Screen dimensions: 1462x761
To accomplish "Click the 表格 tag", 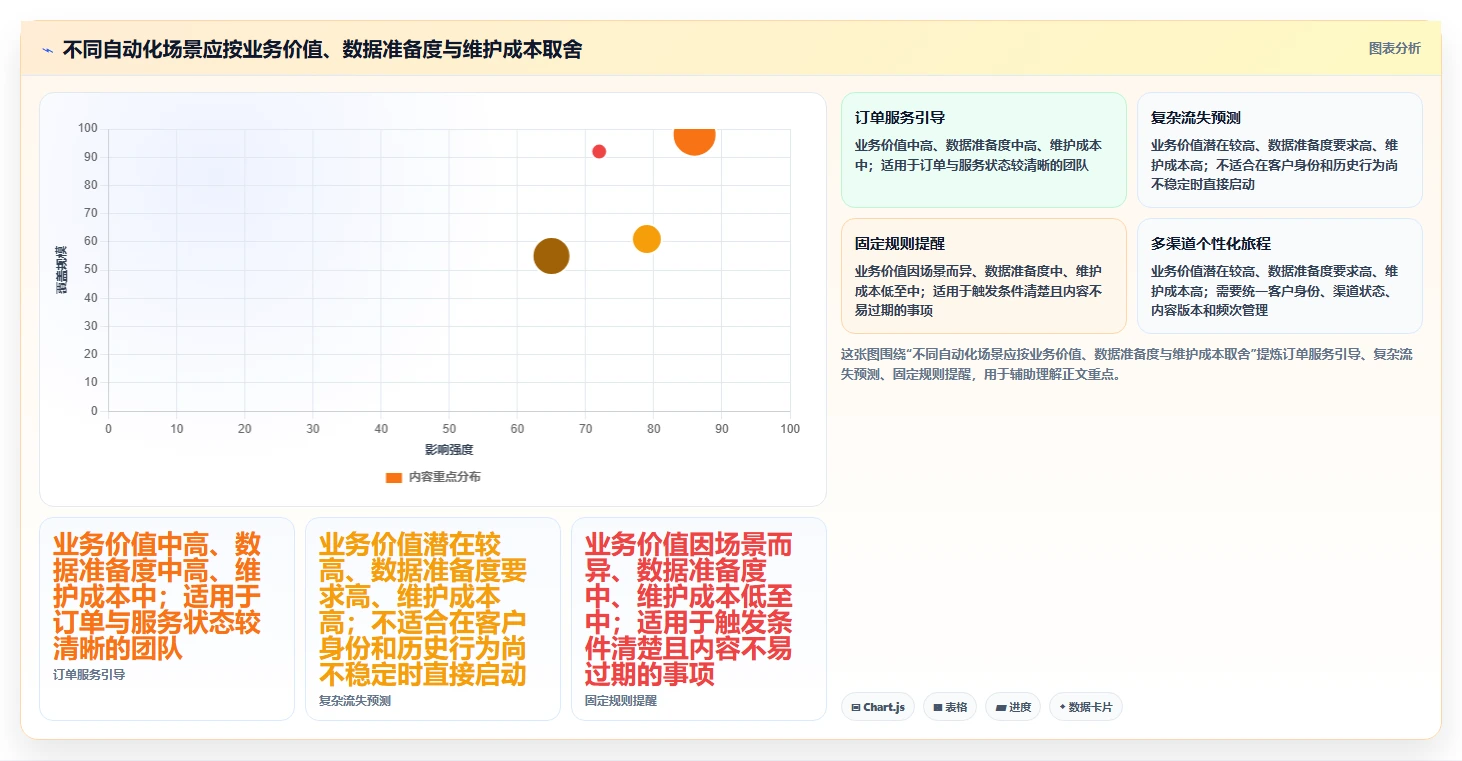I will click(x=949, y=707).
